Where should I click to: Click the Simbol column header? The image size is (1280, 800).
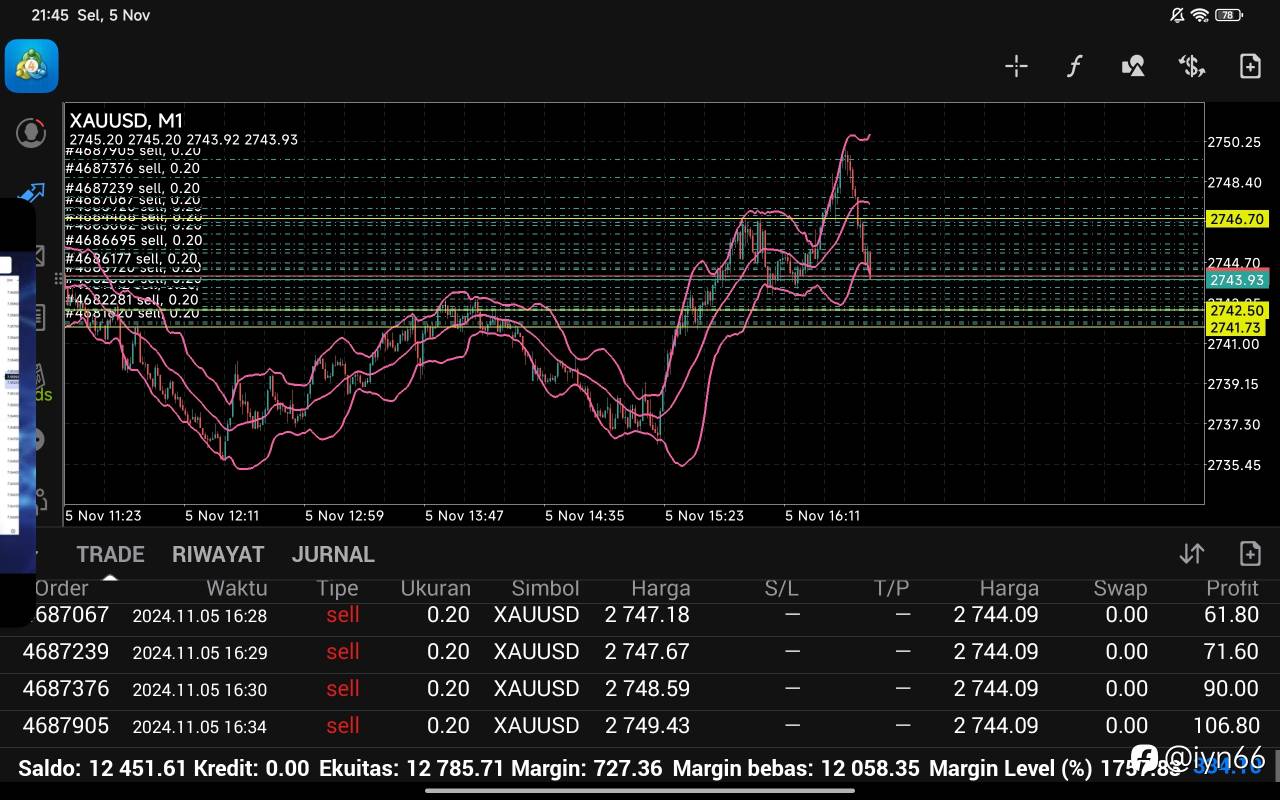(x=545, y=589)
